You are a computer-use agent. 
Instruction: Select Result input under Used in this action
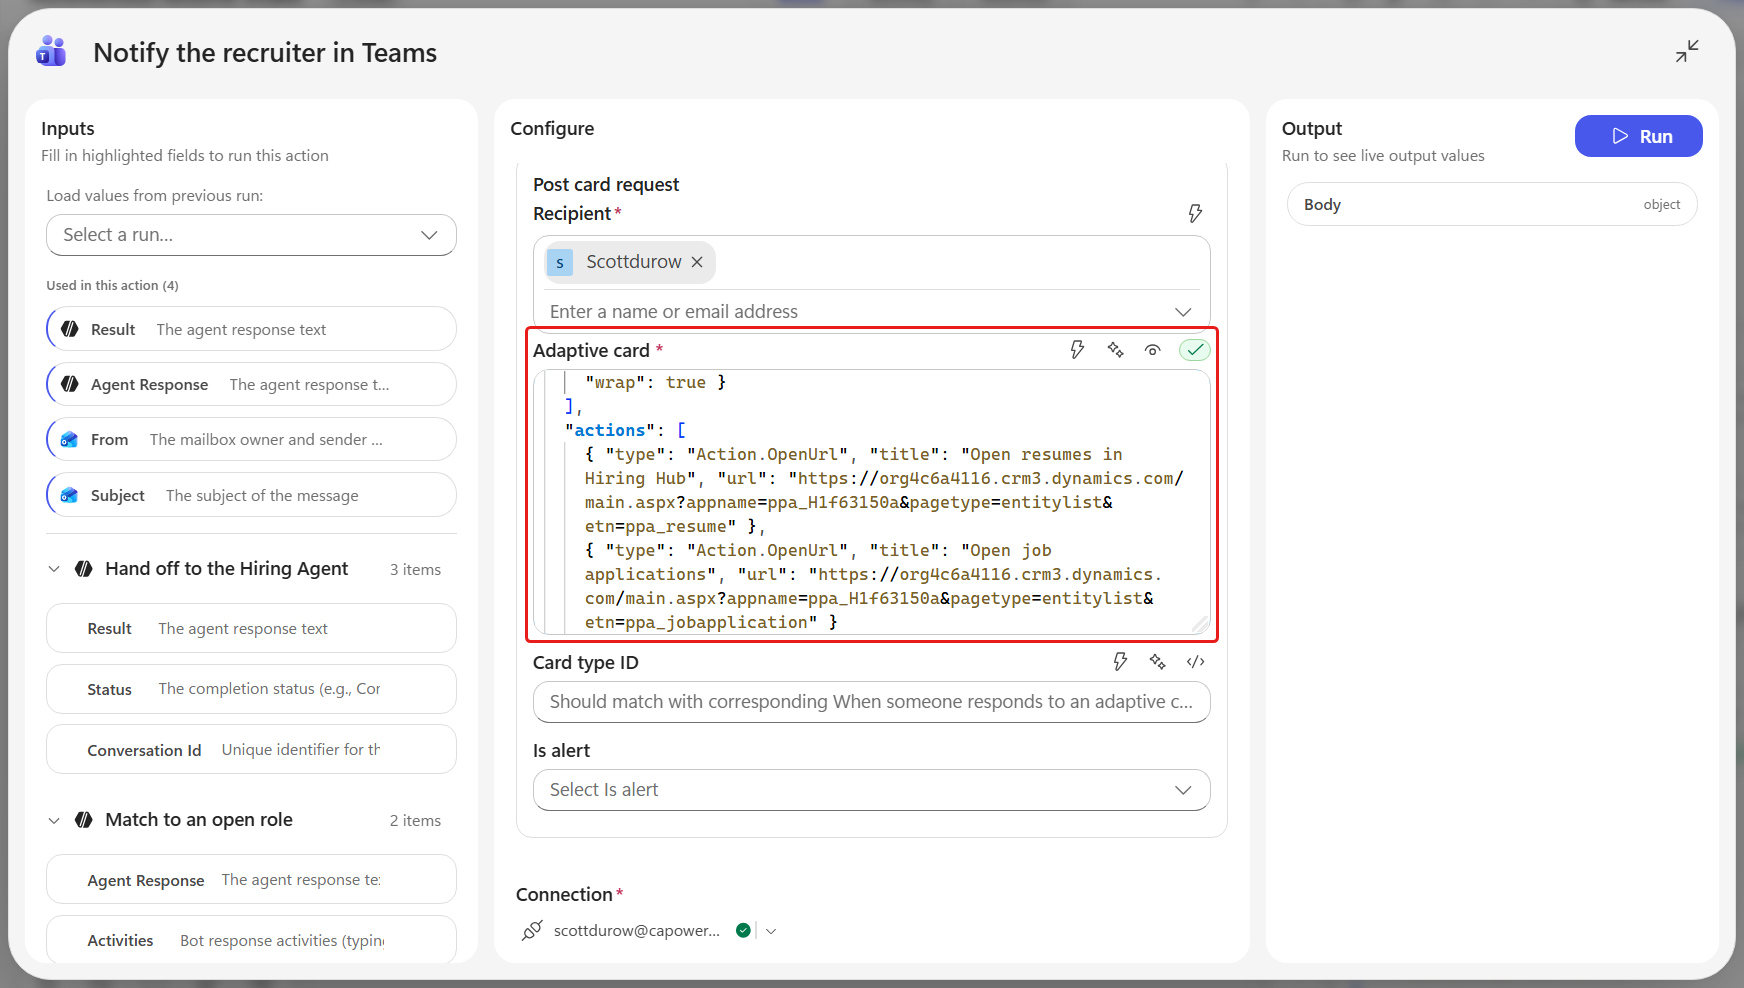click(251, 329)
